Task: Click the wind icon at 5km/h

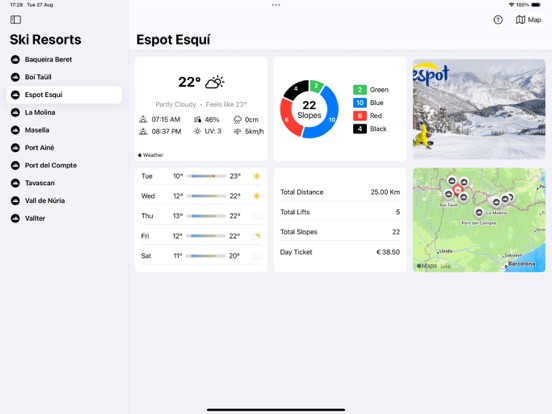Action: click(x=238, y=131)
